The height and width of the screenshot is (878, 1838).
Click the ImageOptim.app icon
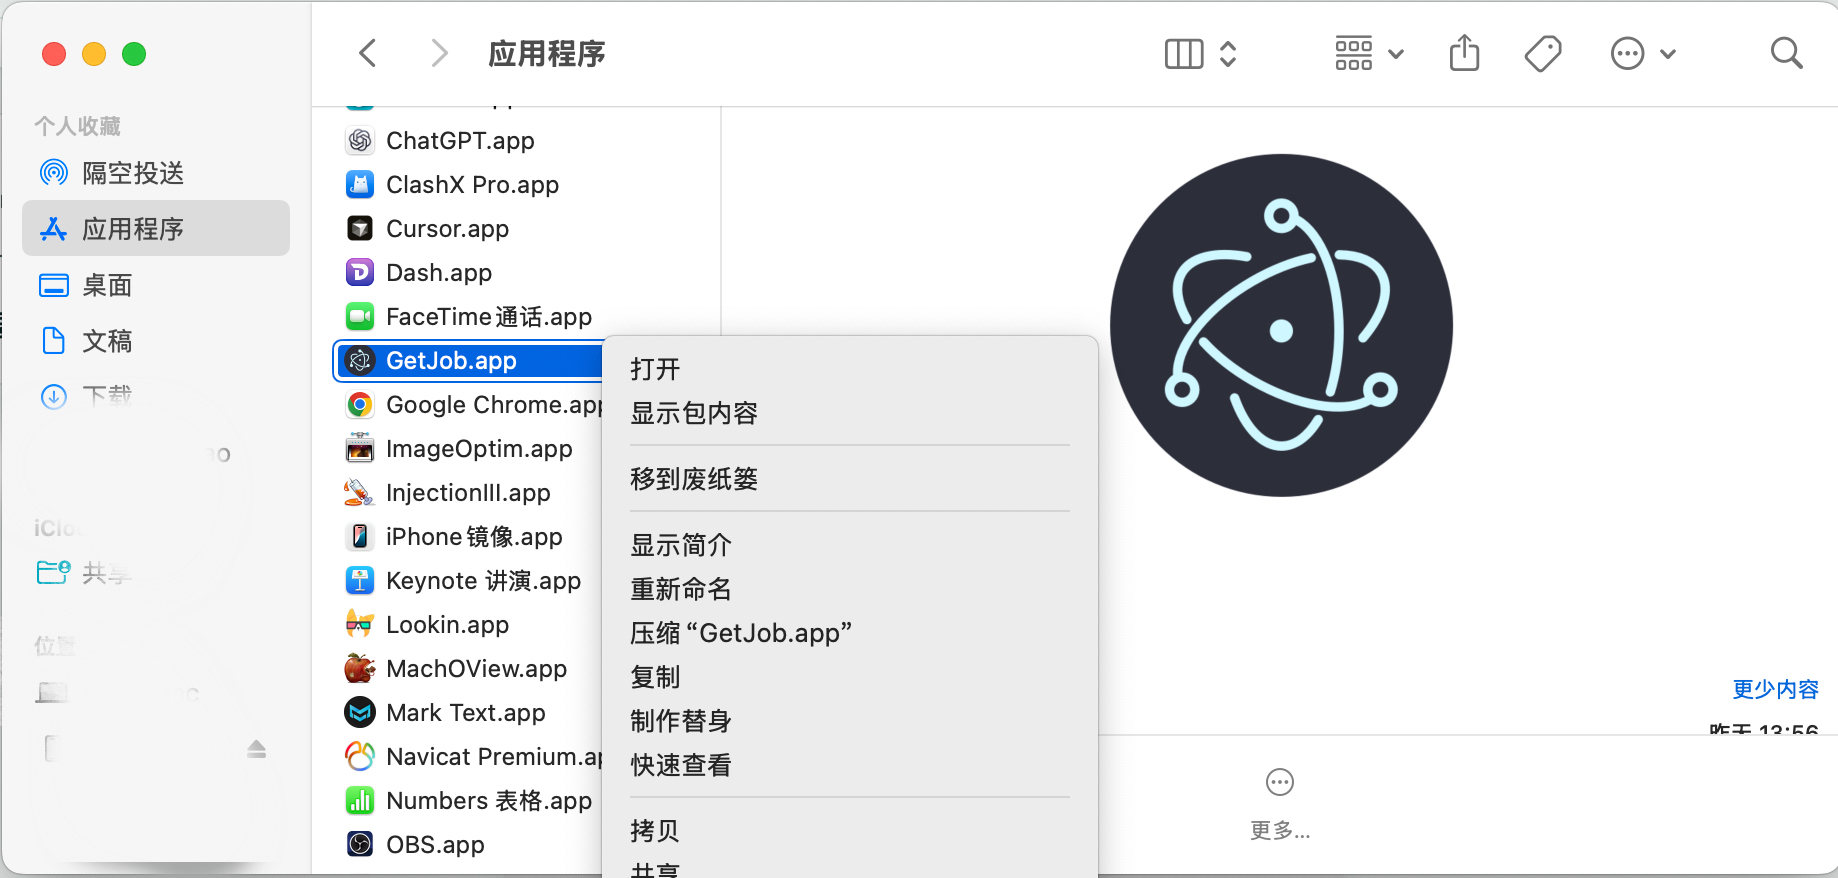360,449
